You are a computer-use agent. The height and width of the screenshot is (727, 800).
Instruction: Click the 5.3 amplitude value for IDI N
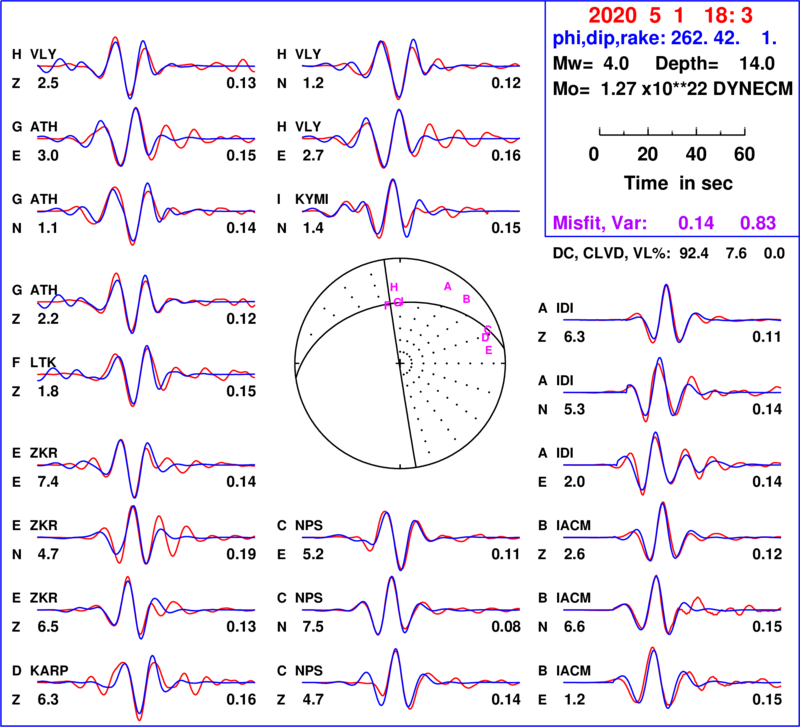tap(574, 409)
